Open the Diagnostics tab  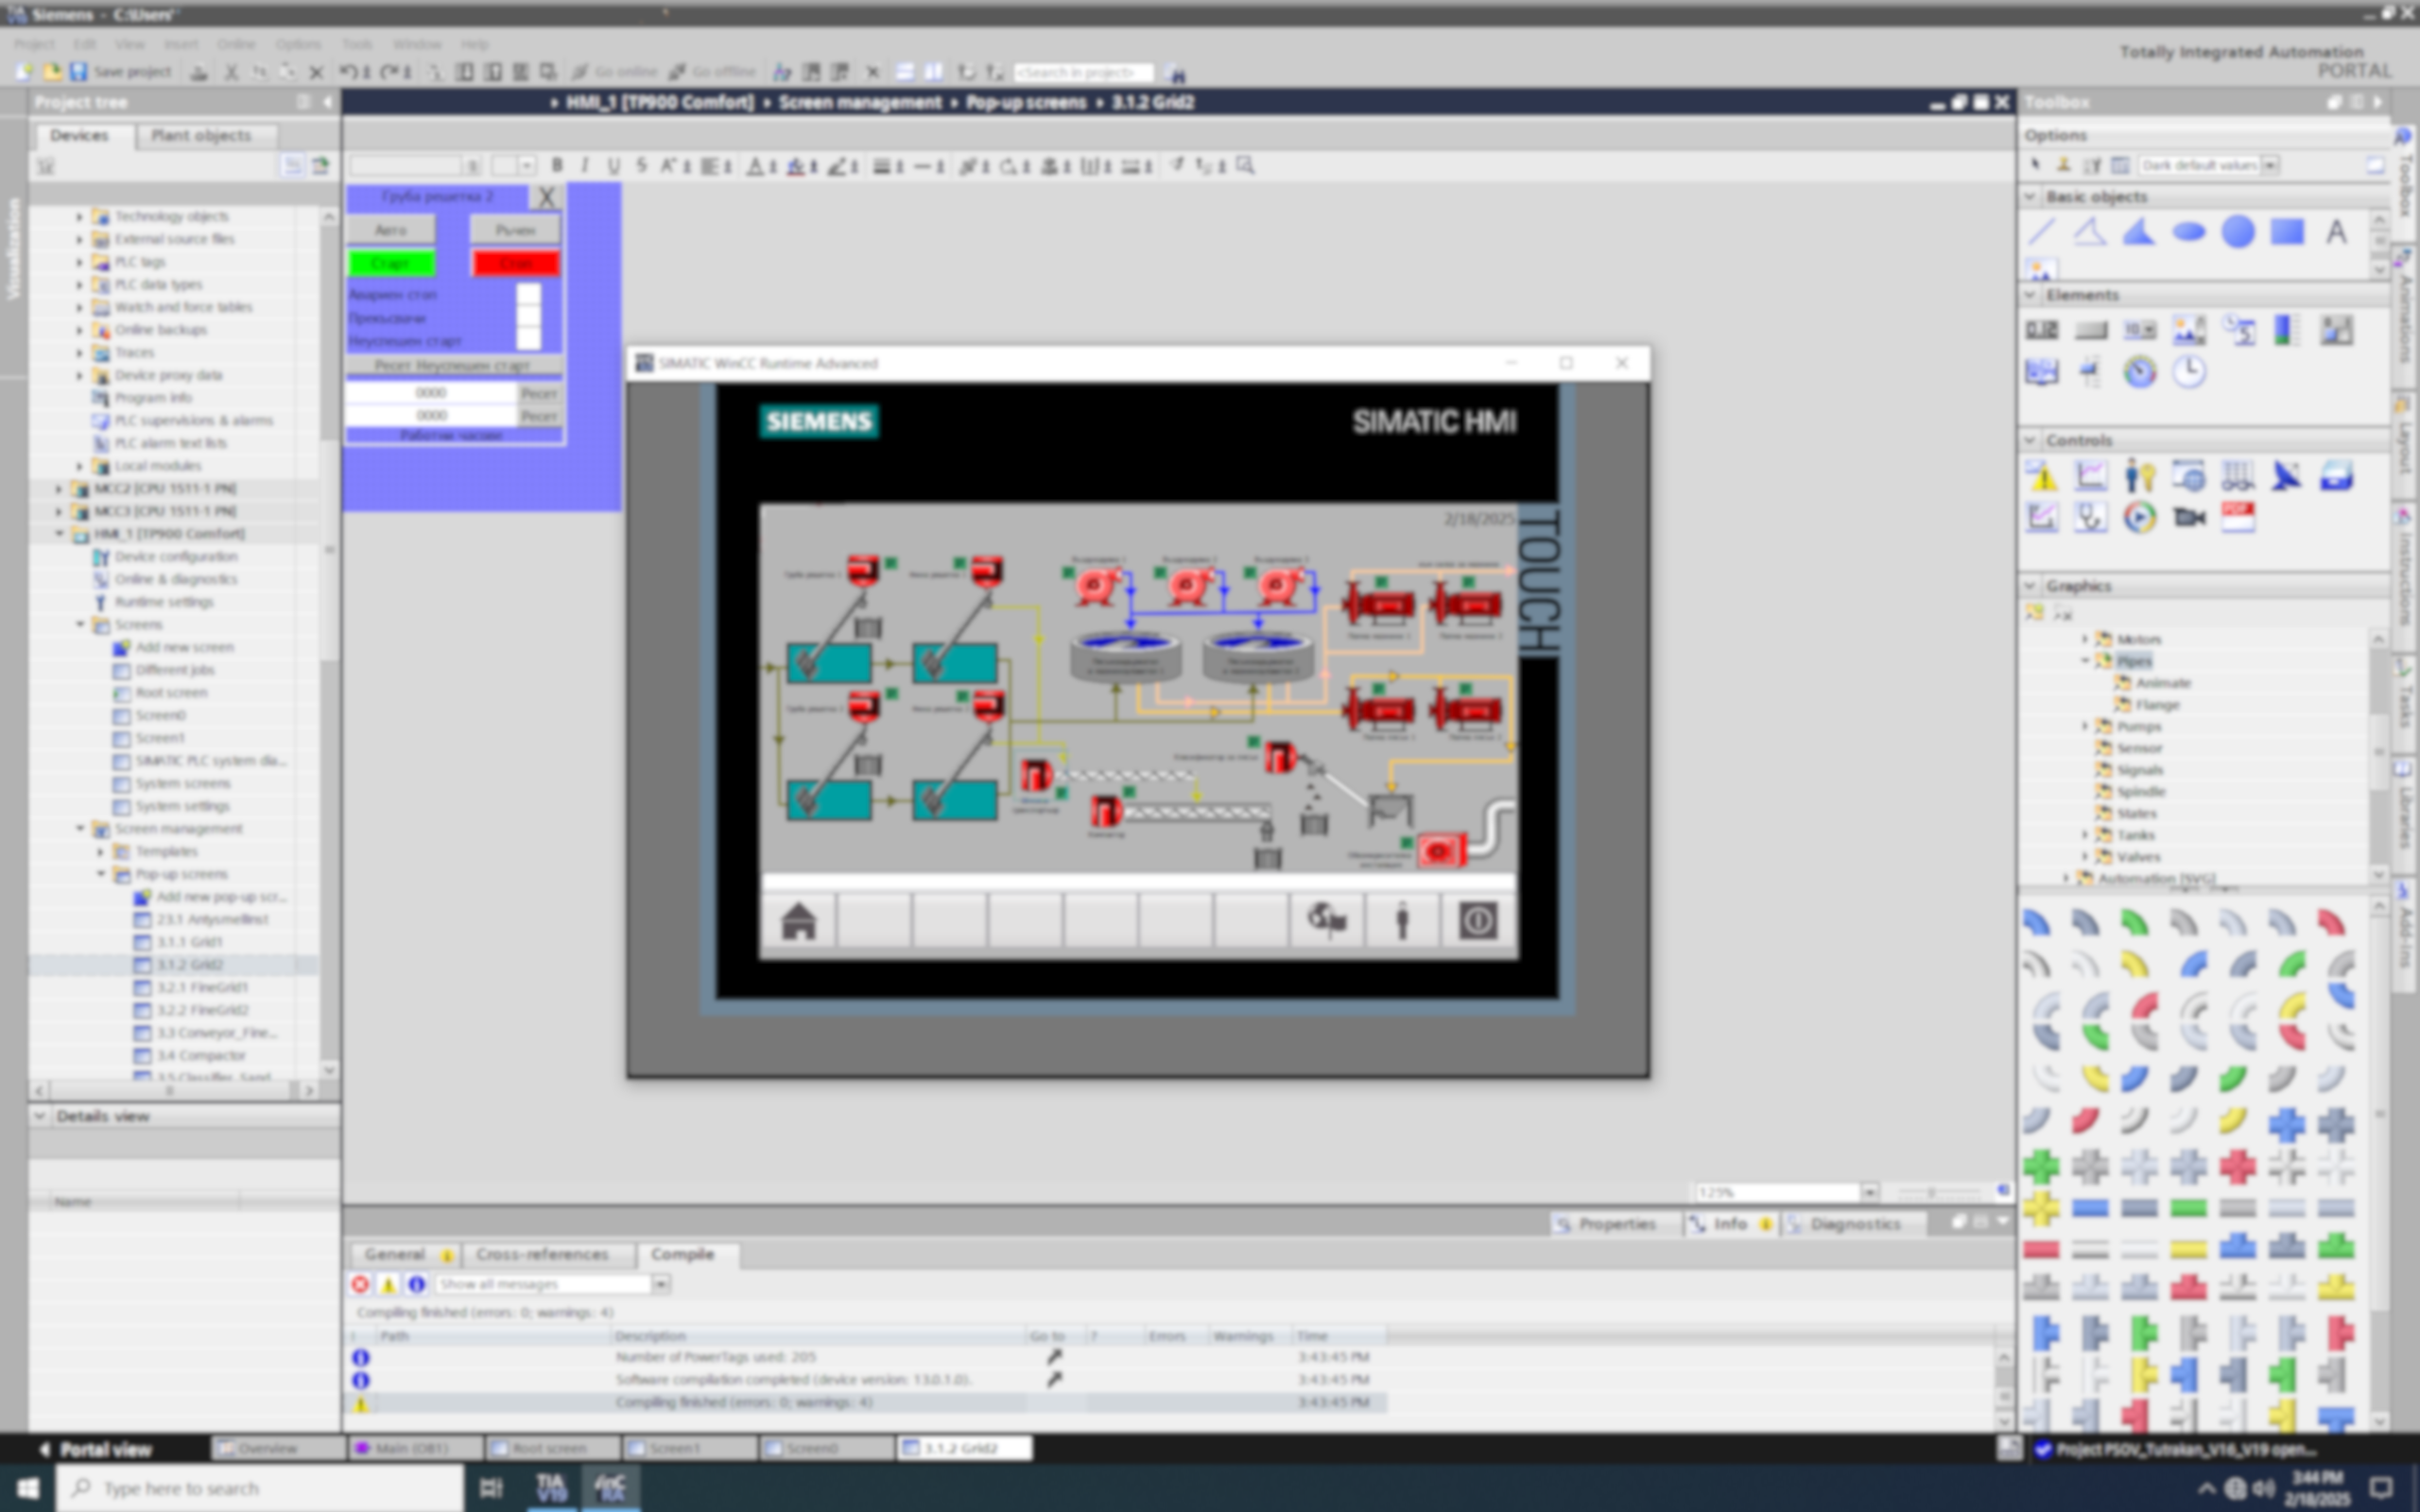[1855, 1224]
